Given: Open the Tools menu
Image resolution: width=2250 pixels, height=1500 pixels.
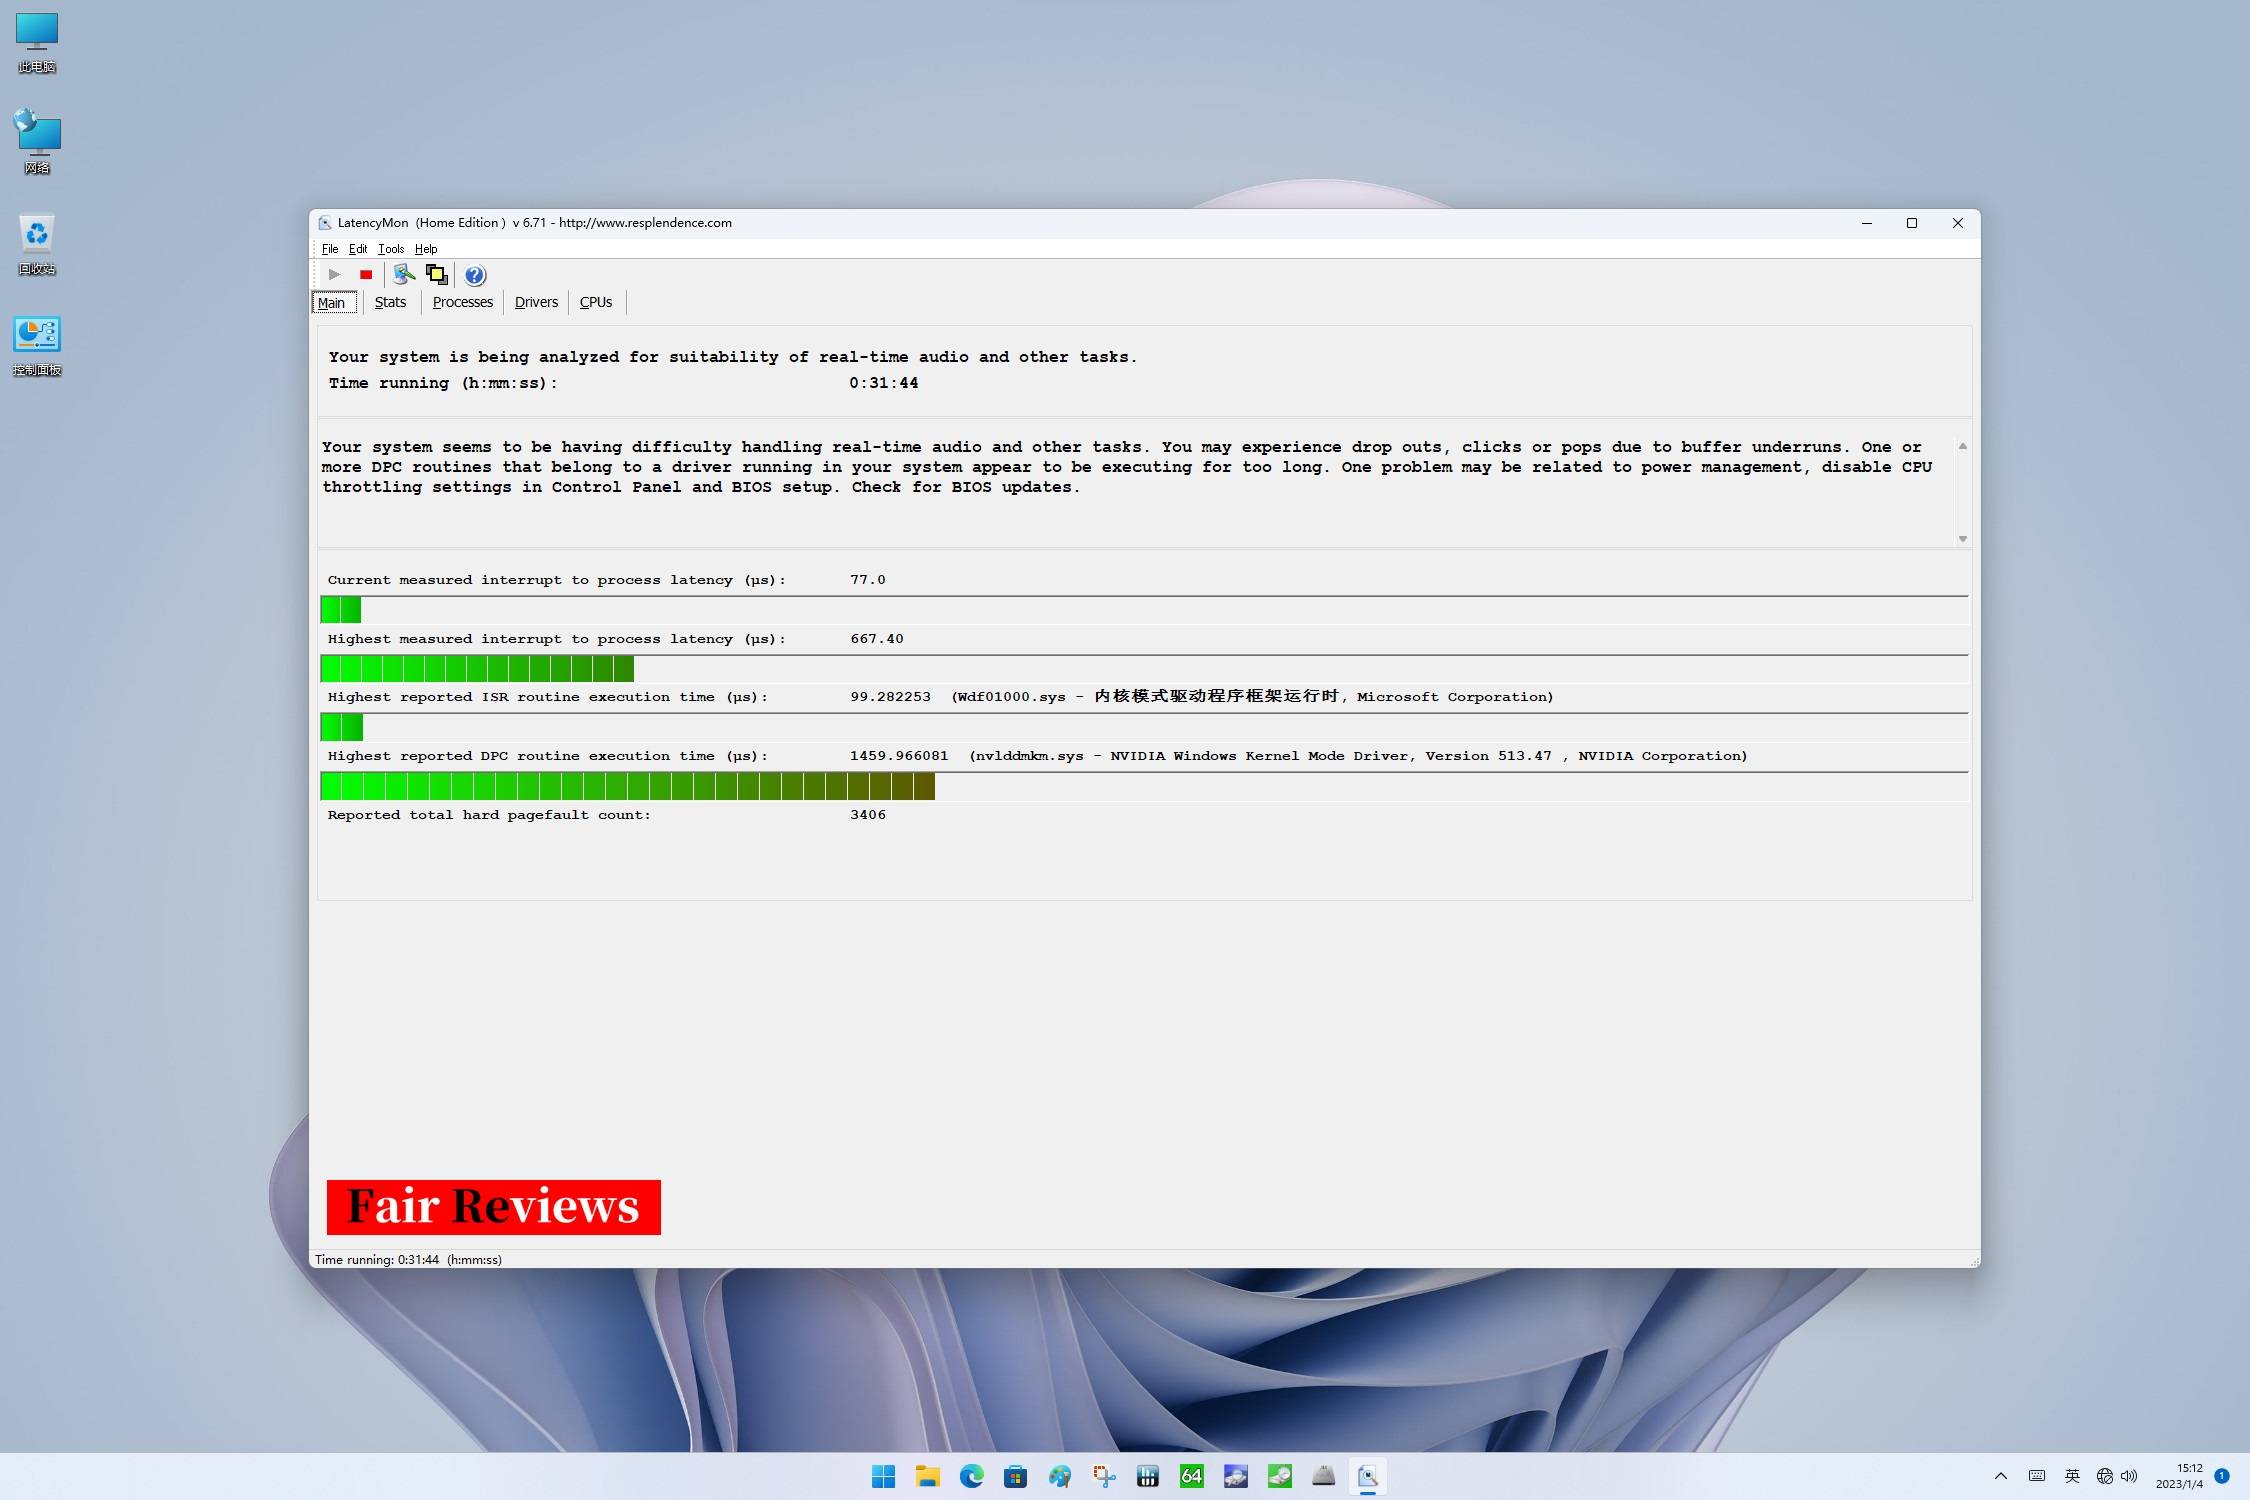Looking at the screenshot, I should [x=391, y=249].
